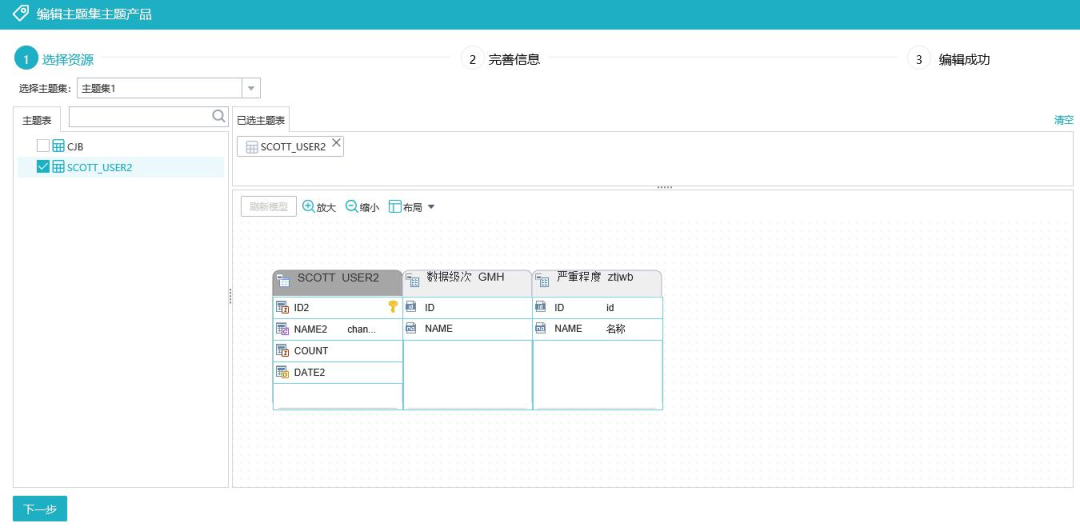
Task: Click the zoom in (放大) magnifier icon
Action: [x=308, y=206]
